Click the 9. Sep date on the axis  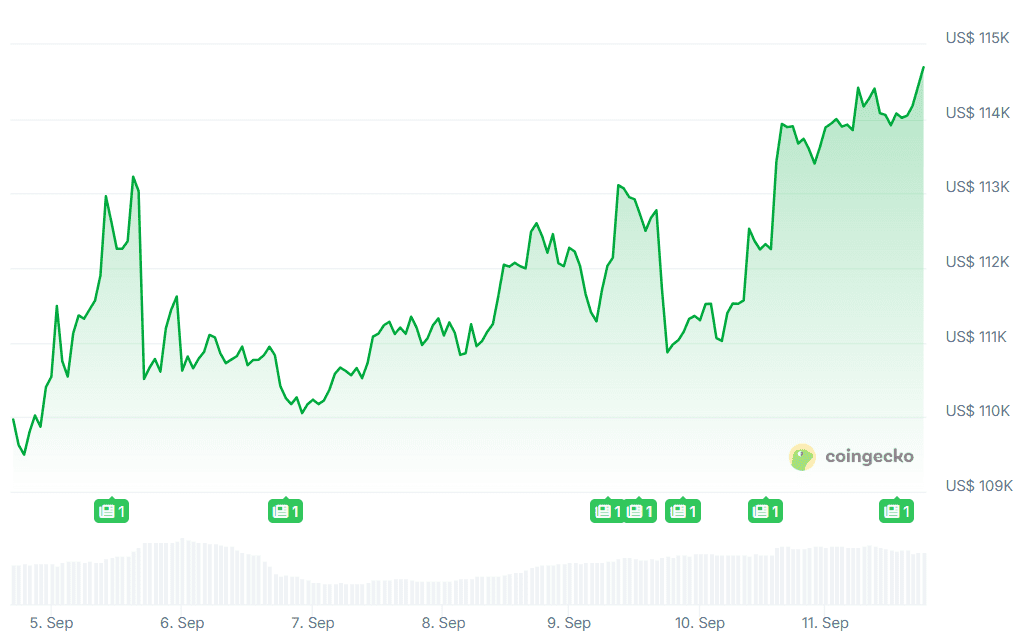tap(571, 623)
